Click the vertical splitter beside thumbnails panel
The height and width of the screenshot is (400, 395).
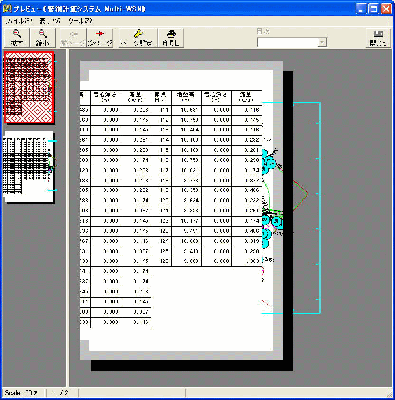pyautogui.click(x=67, y=218)
